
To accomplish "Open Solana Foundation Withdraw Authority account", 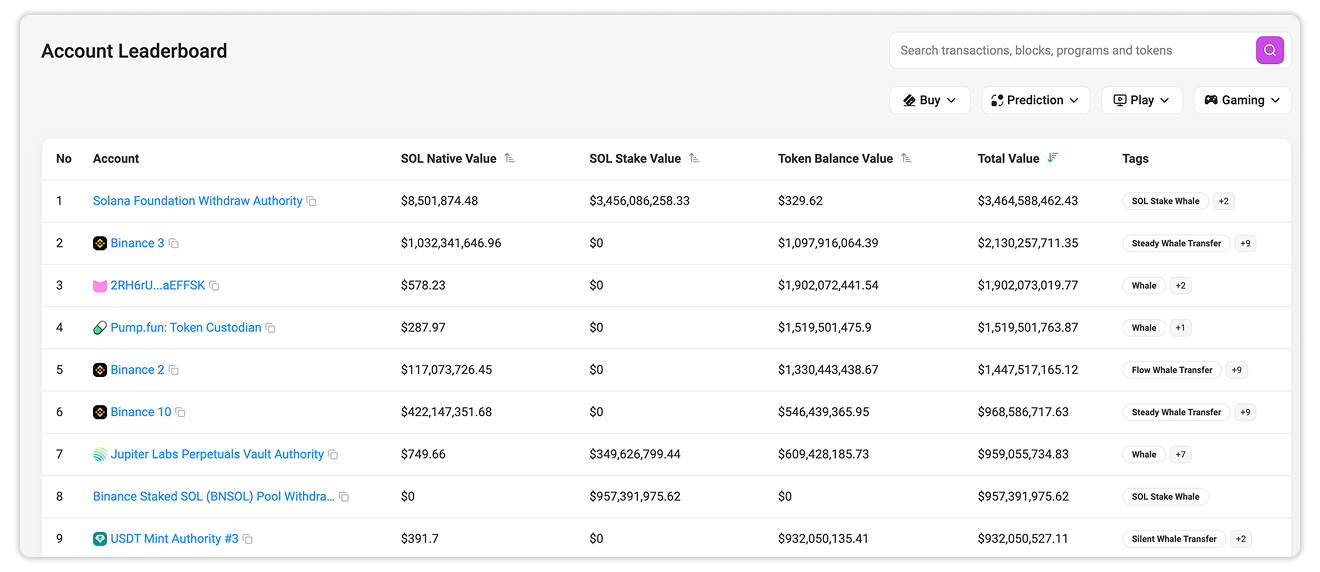I will (x=198, y=201).
